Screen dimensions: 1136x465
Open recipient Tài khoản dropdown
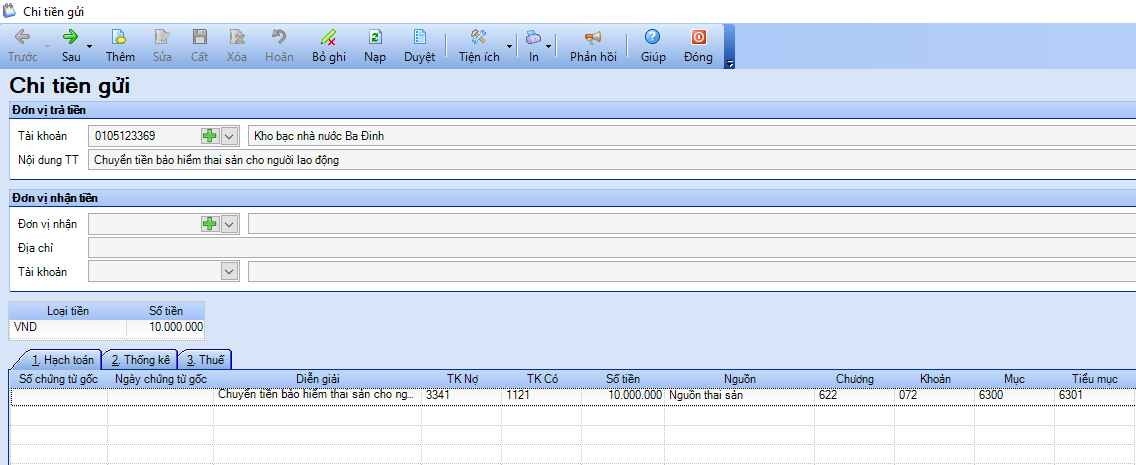coord(229,272)
